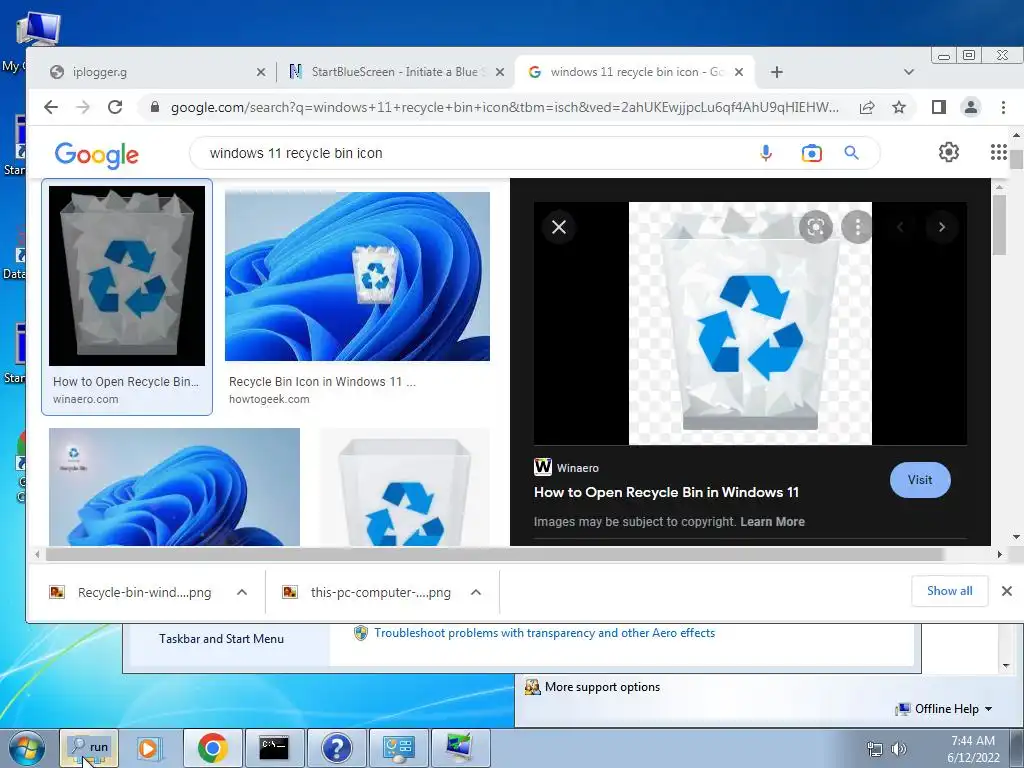Click the Google Lens icon on preview

[816, 227]
